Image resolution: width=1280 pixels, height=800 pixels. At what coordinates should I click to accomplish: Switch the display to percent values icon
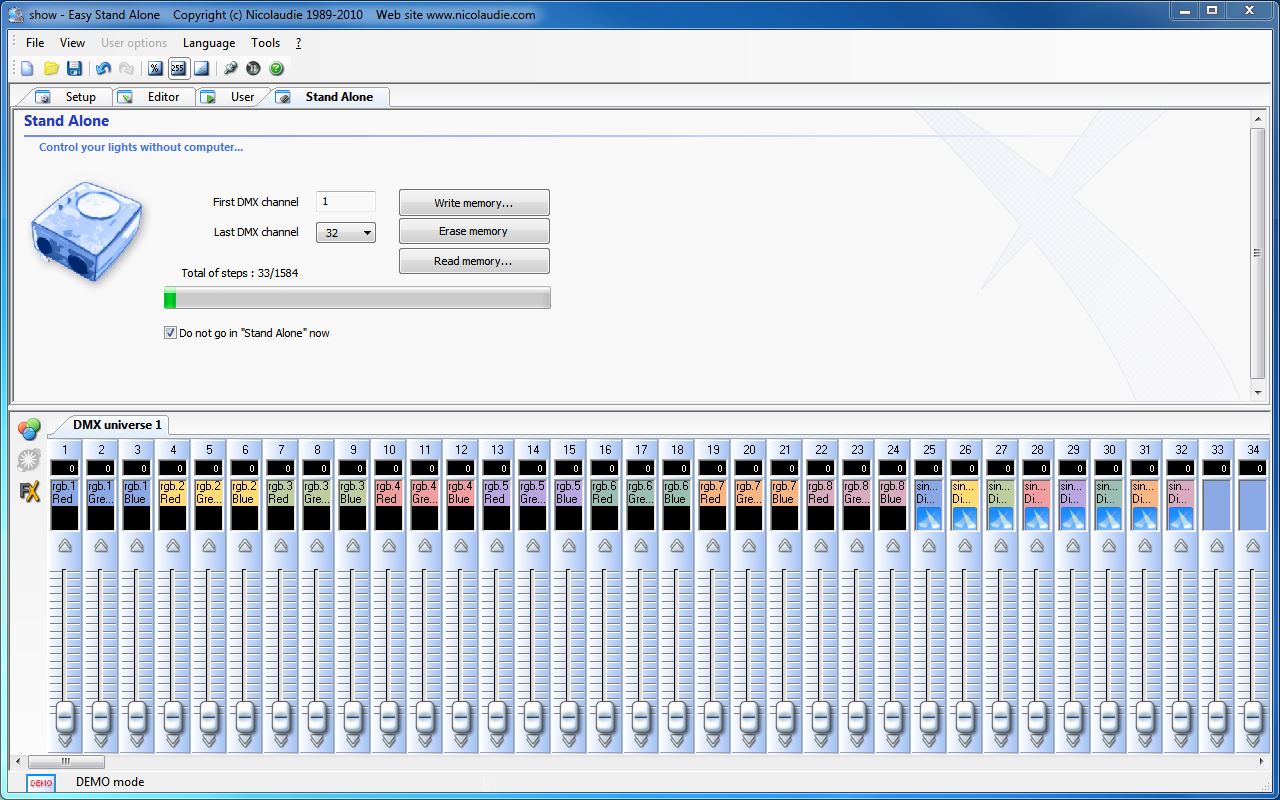click(x=155, y=69)
